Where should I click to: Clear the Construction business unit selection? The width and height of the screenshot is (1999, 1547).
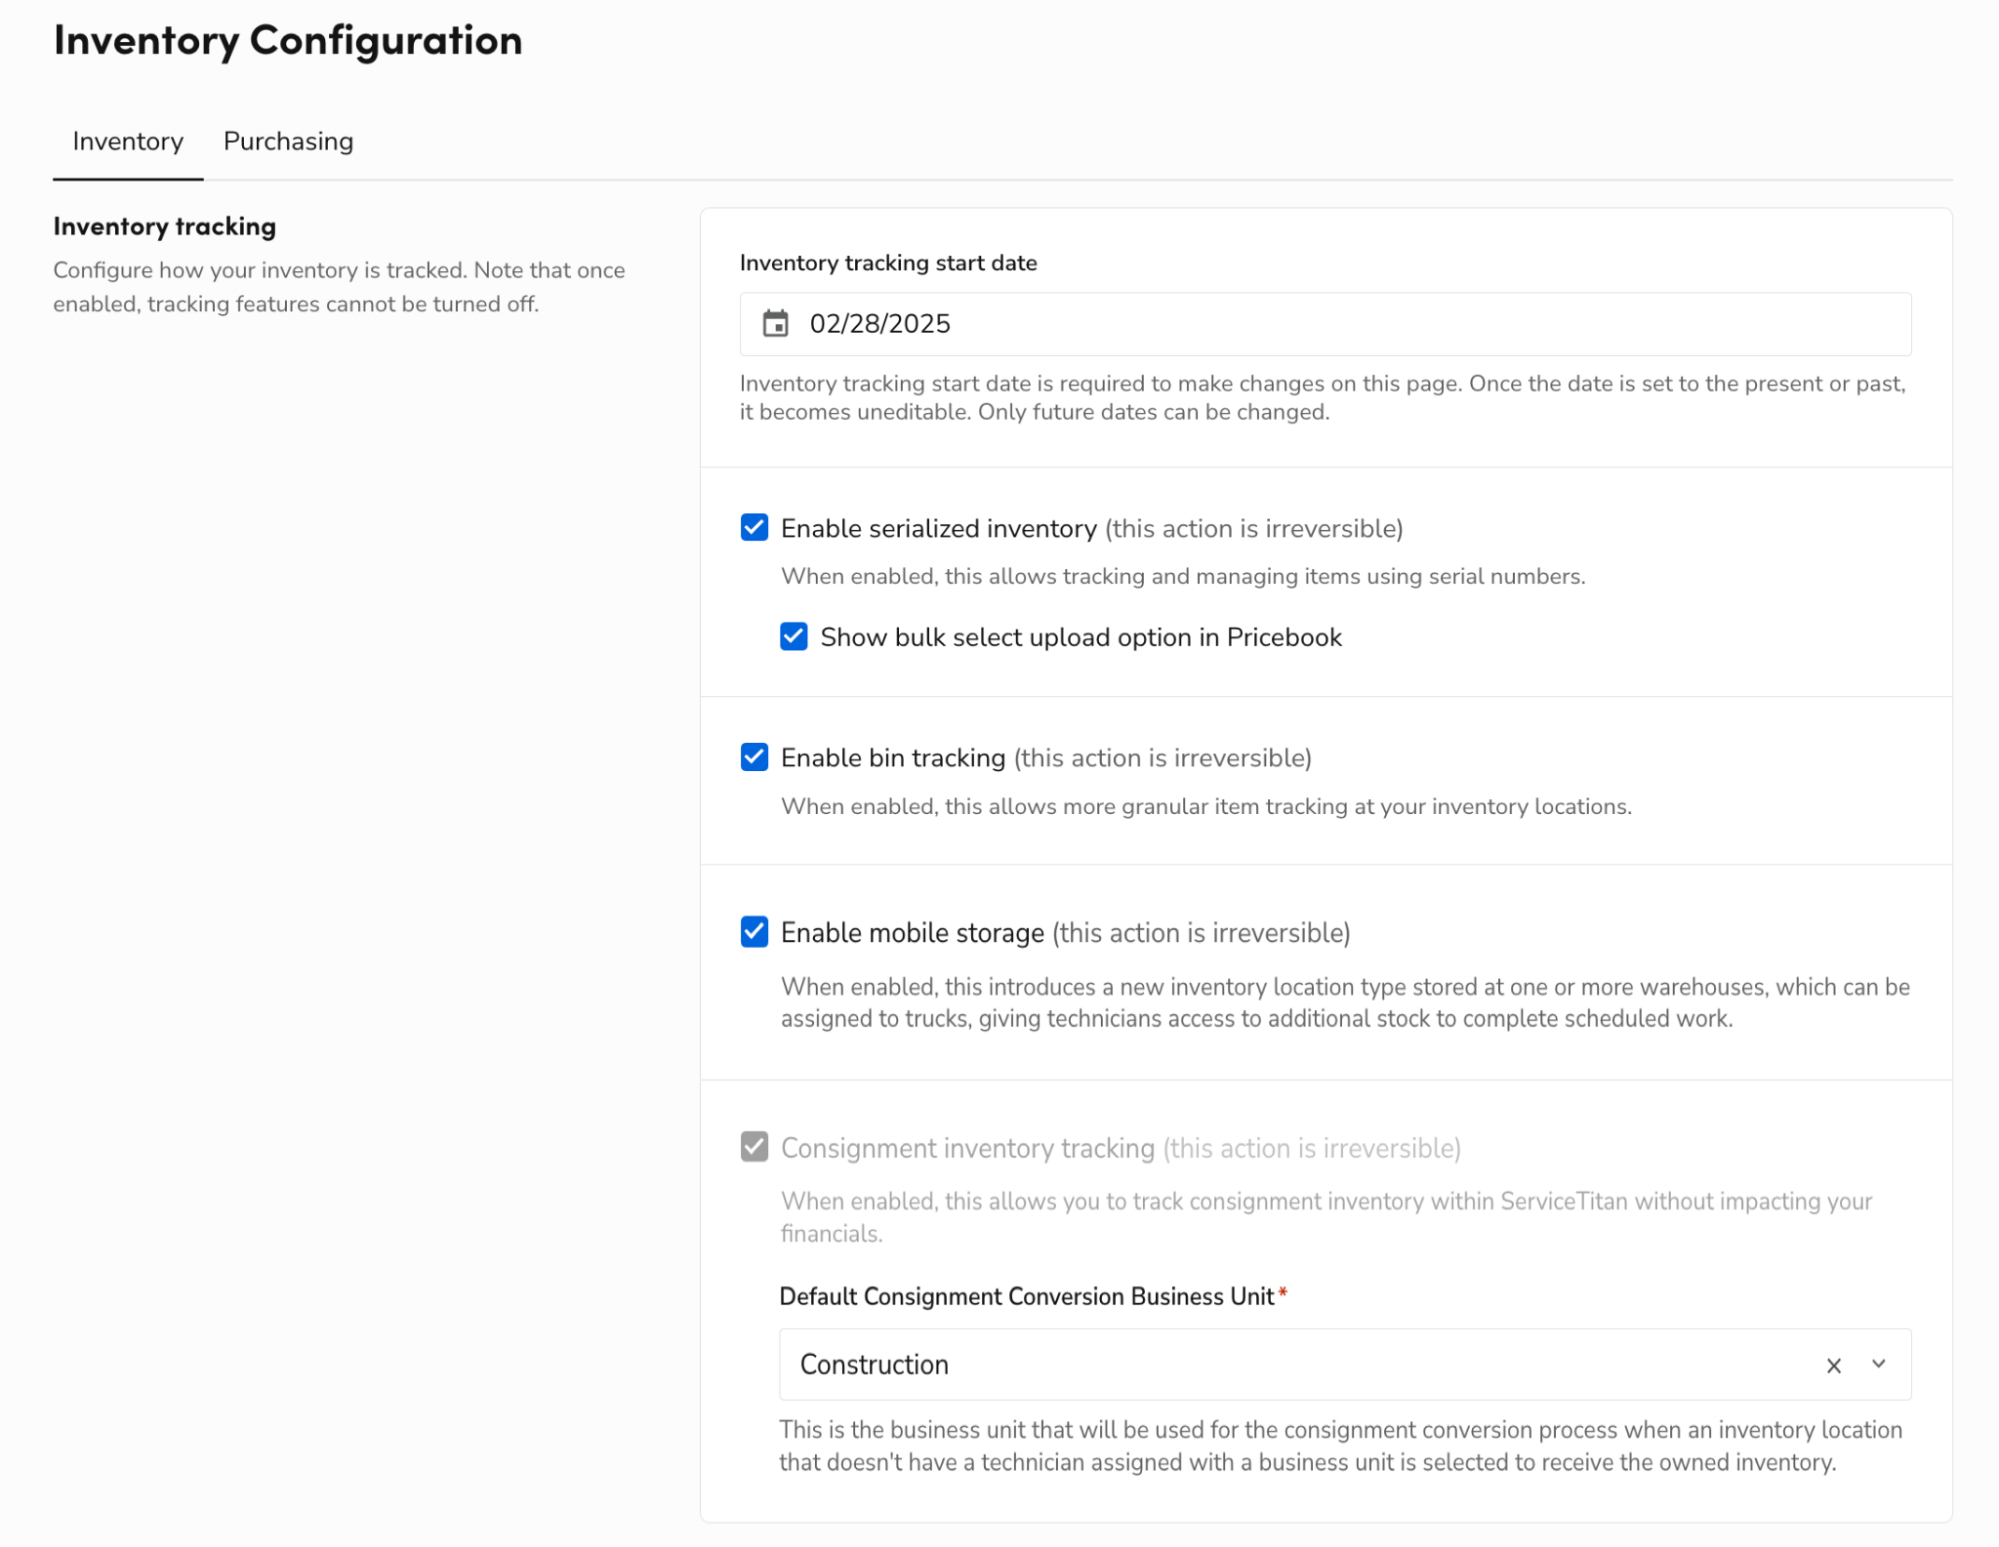pyautogui.click(x=1834, y=1364)
